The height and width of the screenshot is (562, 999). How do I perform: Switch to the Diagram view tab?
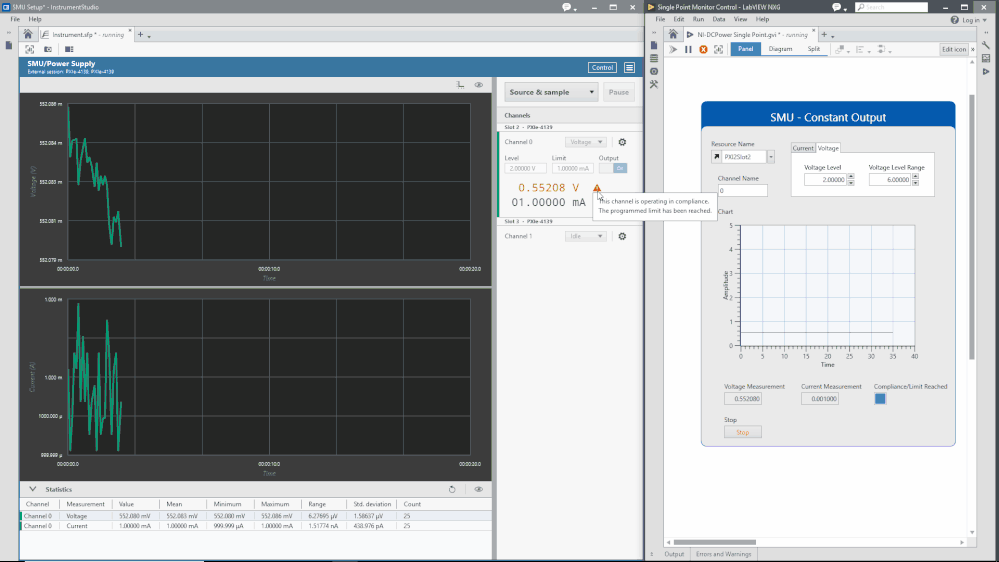780,49
